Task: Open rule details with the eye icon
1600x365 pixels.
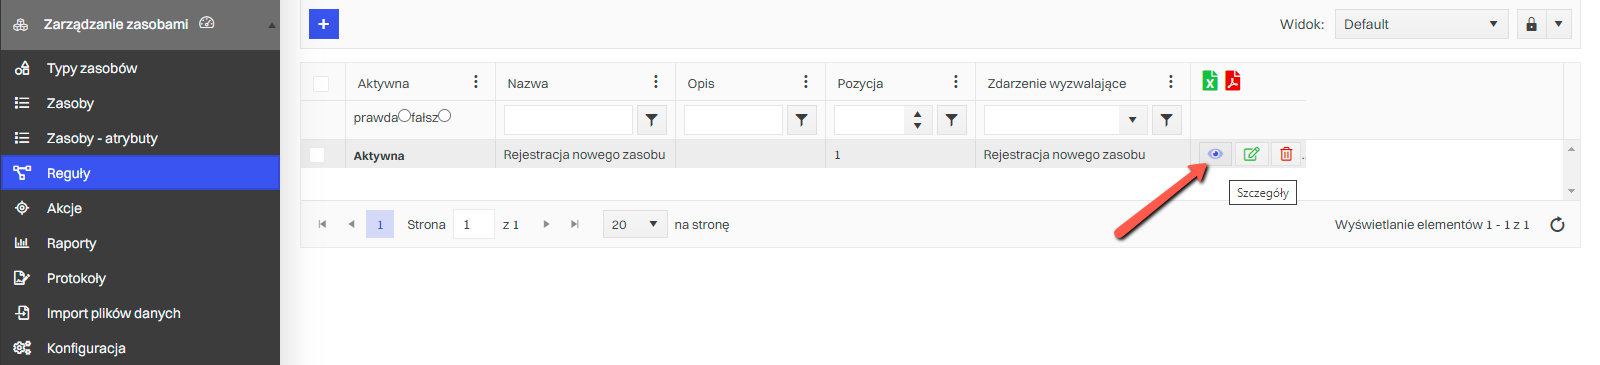Action: (x=1215, y=154)
